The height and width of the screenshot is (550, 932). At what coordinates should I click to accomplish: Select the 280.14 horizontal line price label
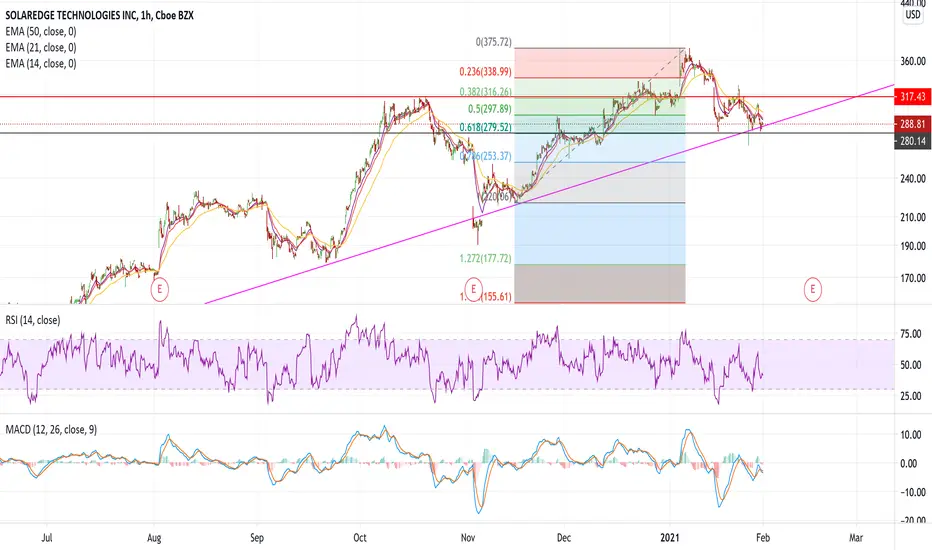912,142
